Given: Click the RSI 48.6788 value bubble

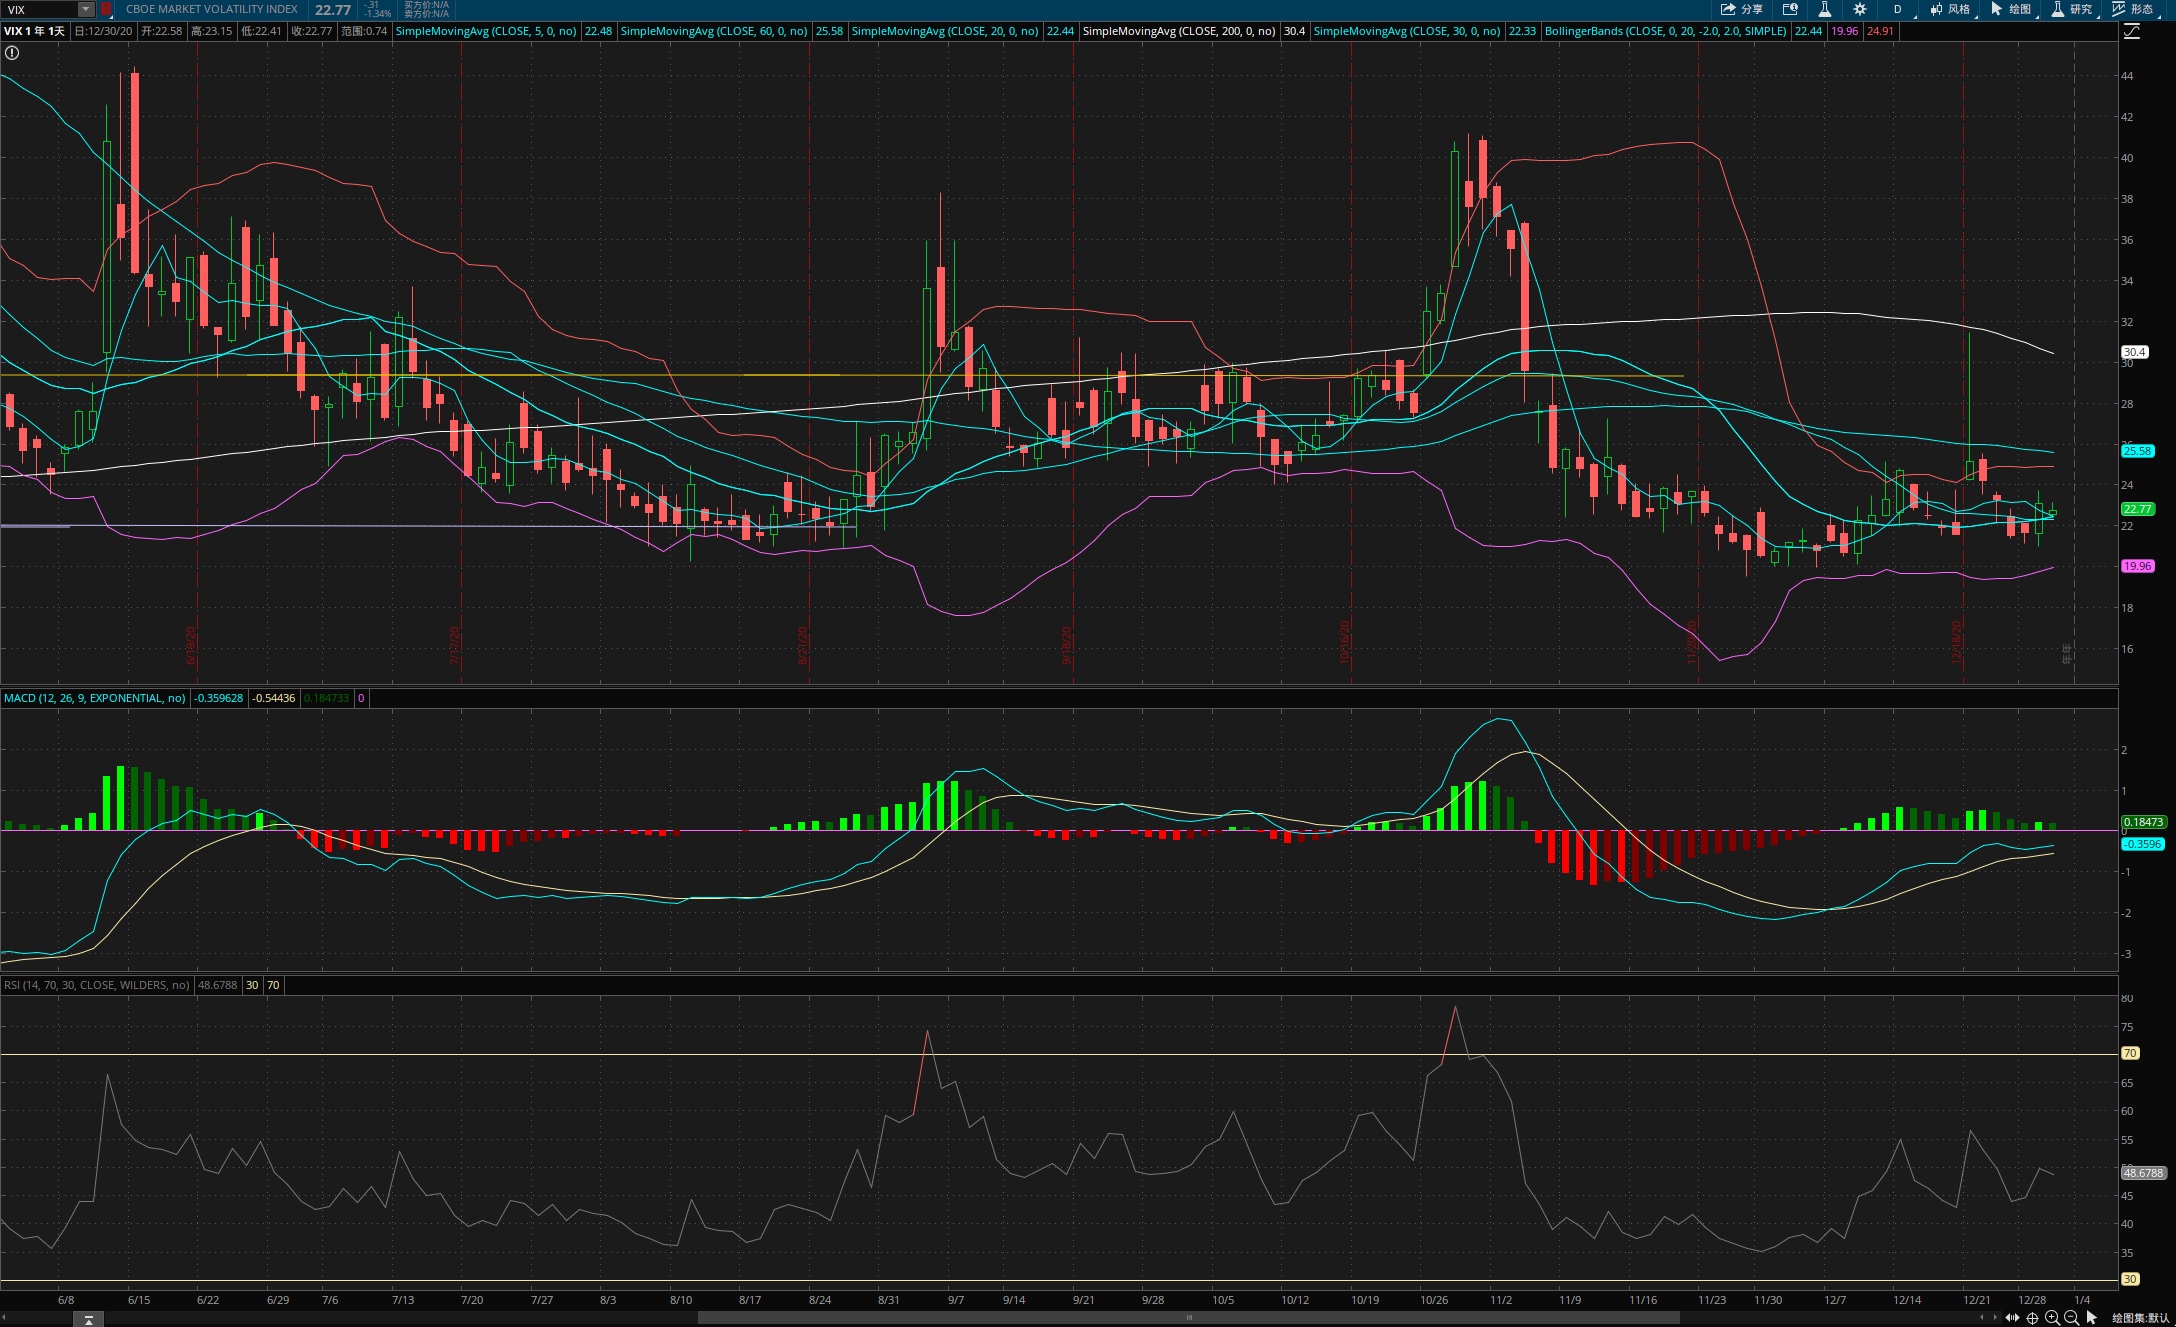Looking at the screenshot, I should pos(2143,1173).
